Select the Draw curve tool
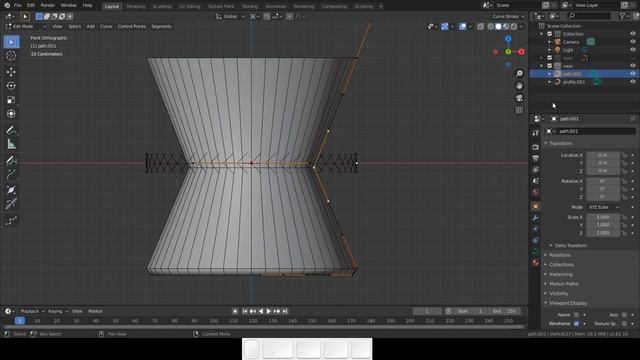This screenshot has width=640, height=360. tap(11, 161)
